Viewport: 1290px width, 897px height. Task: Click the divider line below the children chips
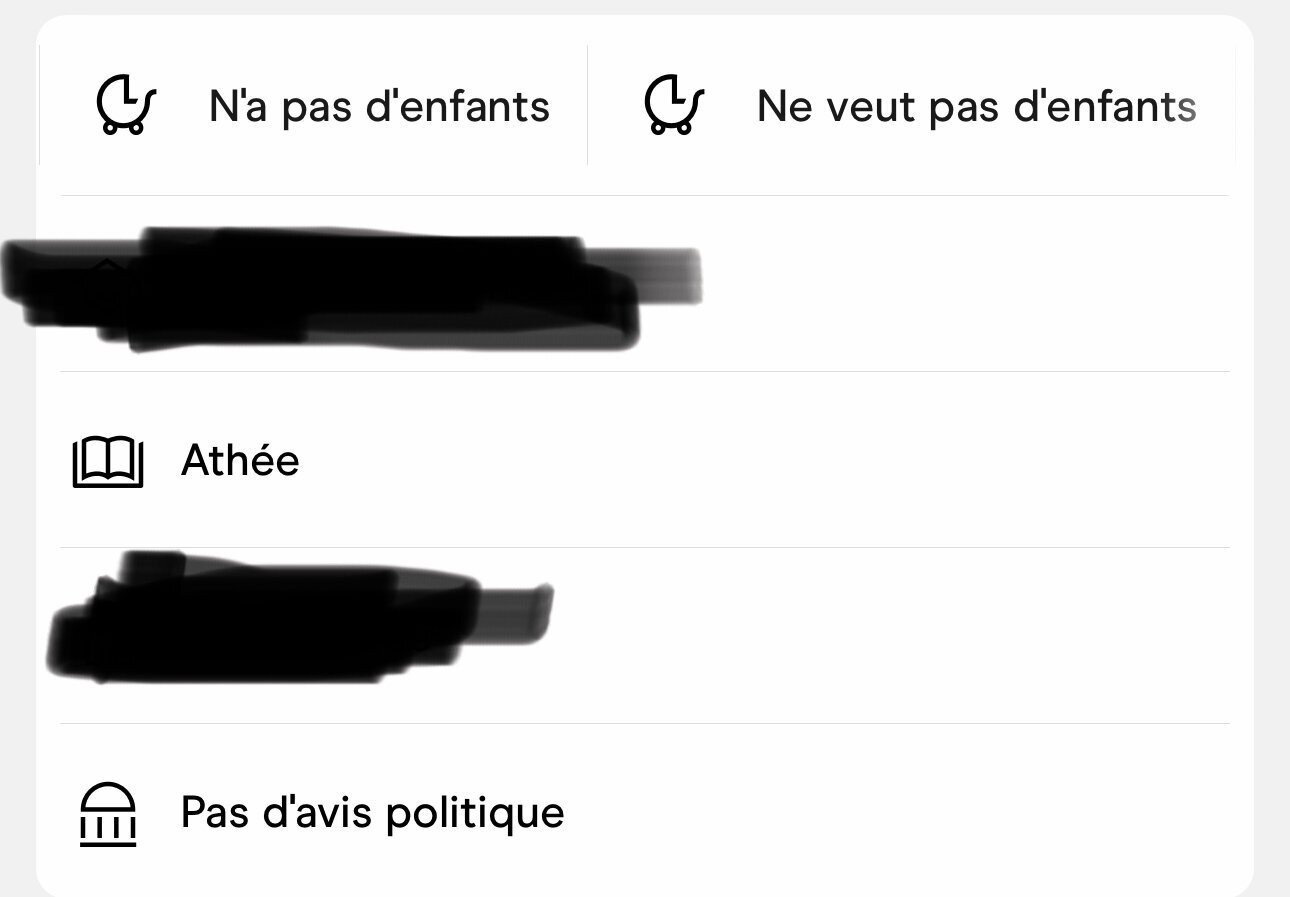[x=644, y=196]
